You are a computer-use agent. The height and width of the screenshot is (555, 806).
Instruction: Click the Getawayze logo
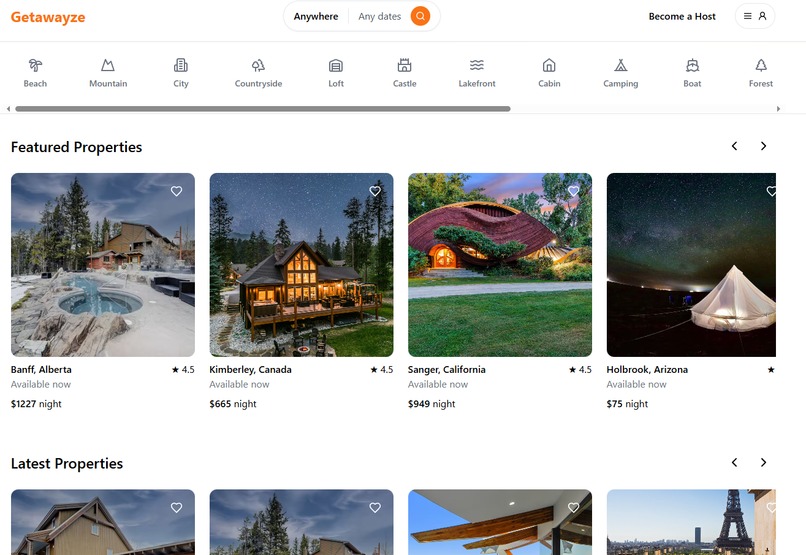coord(48,17)
